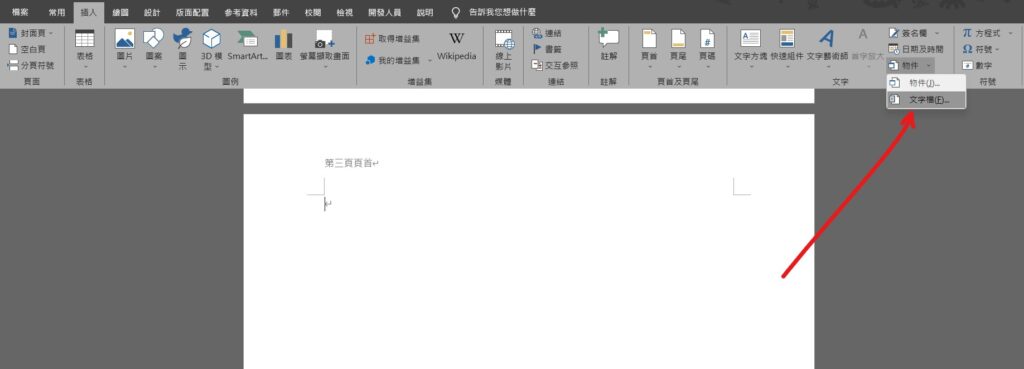
Task: Open Quick Parts (快速組件)
Action: [787, 49]
